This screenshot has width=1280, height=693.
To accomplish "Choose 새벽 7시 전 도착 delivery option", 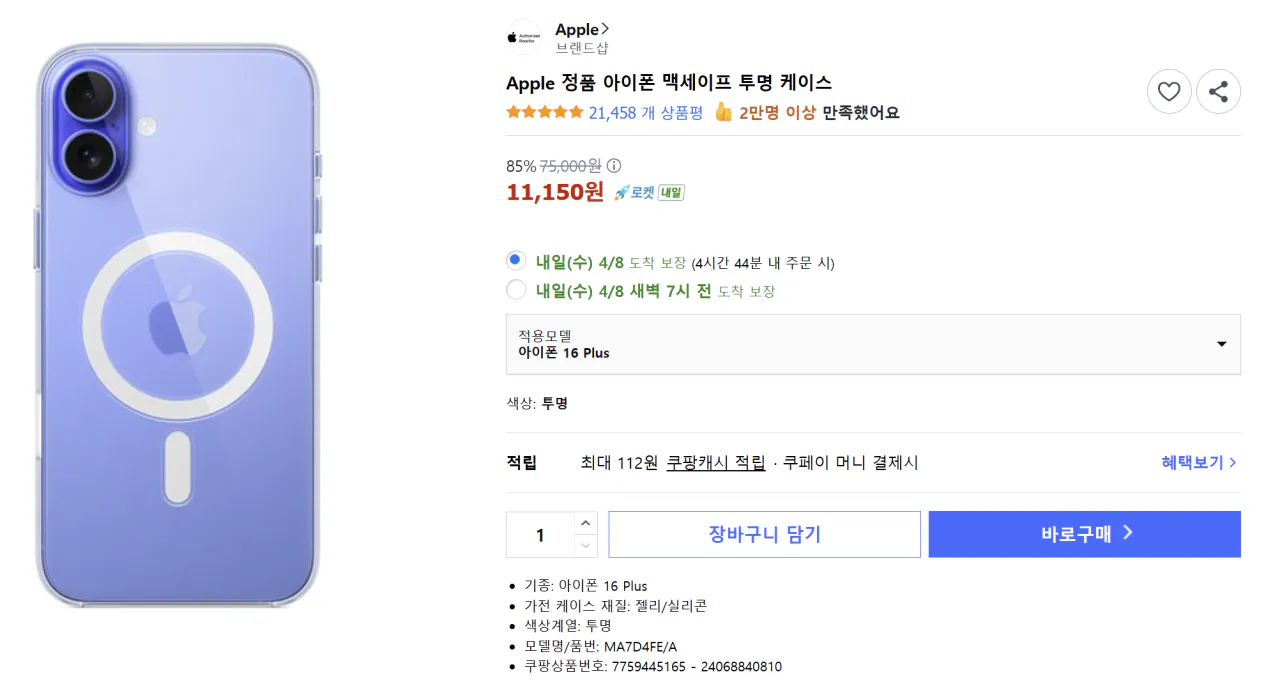I will (516, 290).
